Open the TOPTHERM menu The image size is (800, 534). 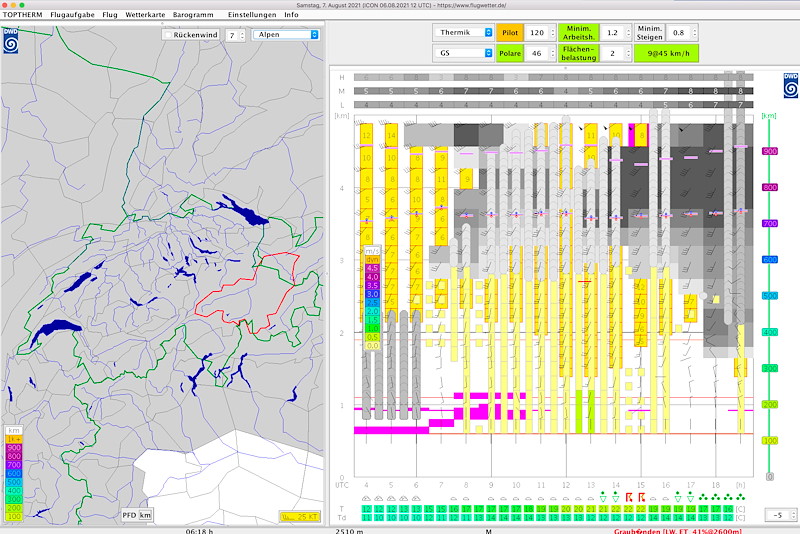(x=22, y=15)
